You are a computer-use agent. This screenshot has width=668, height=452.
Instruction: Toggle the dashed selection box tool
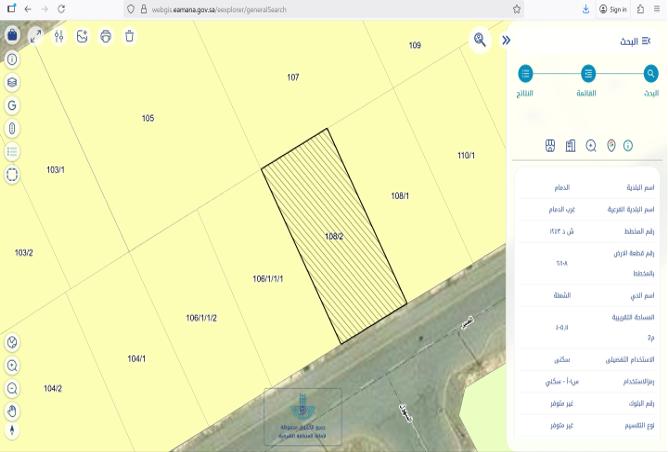point(12,174)
